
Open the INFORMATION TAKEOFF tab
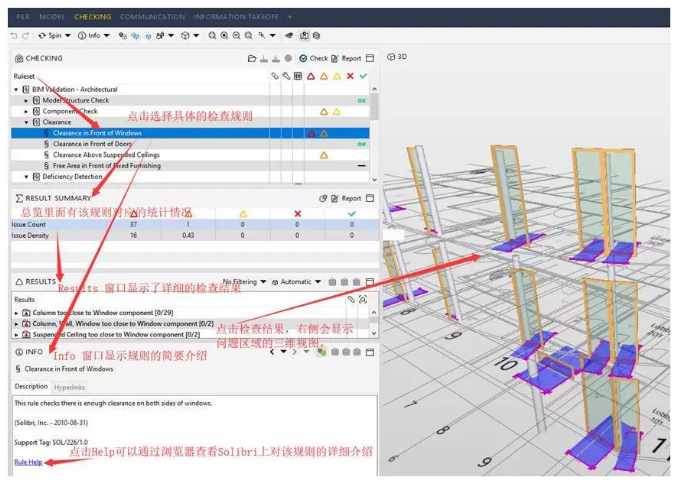[236, 17]
